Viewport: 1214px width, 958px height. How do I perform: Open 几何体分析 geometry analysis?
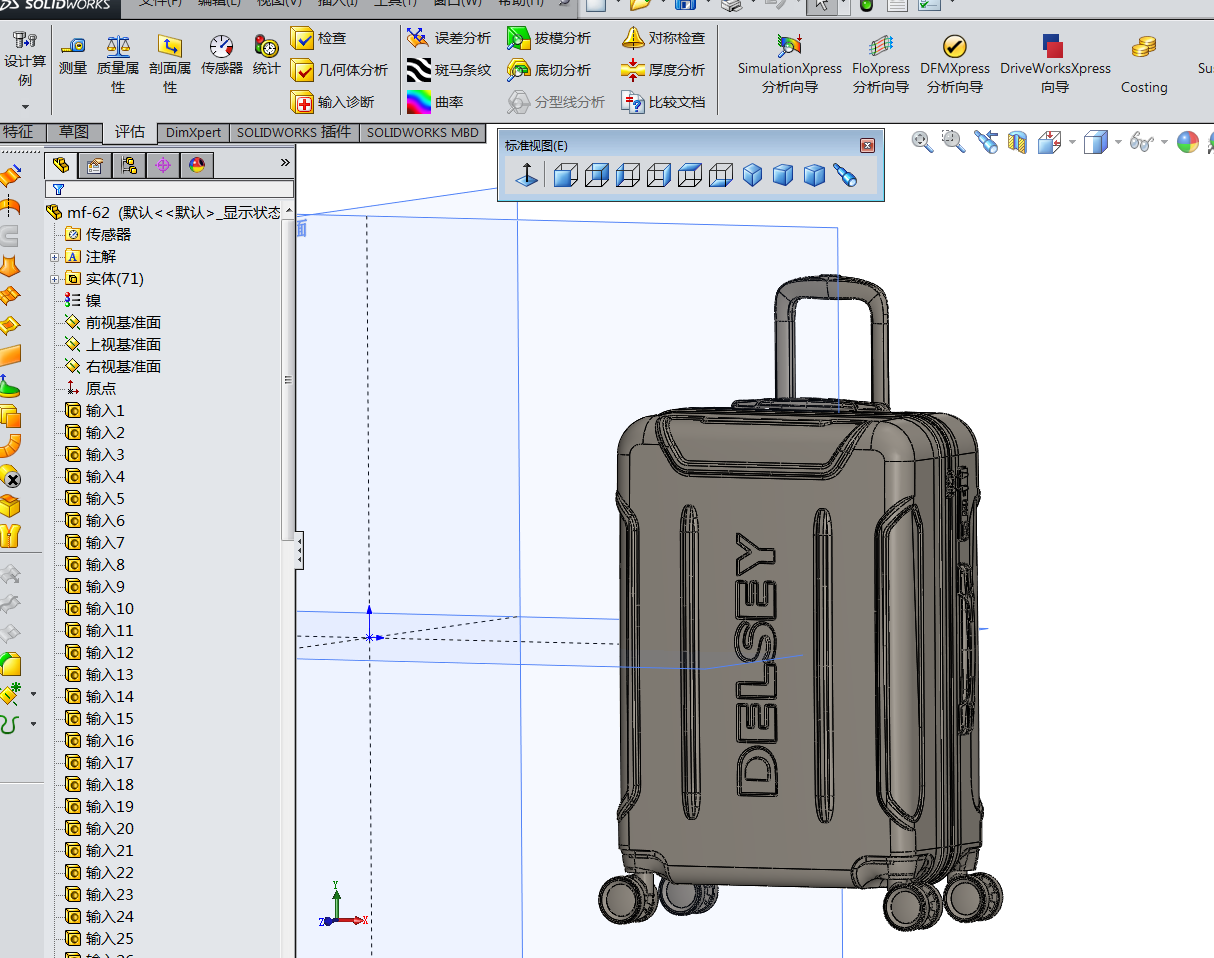point(340,70)
